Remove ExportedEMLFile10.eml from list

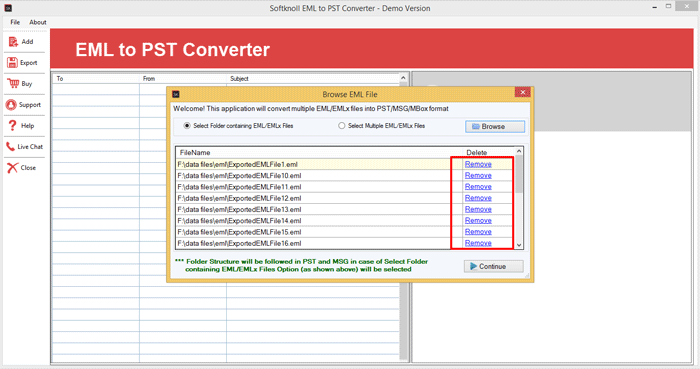478,175
